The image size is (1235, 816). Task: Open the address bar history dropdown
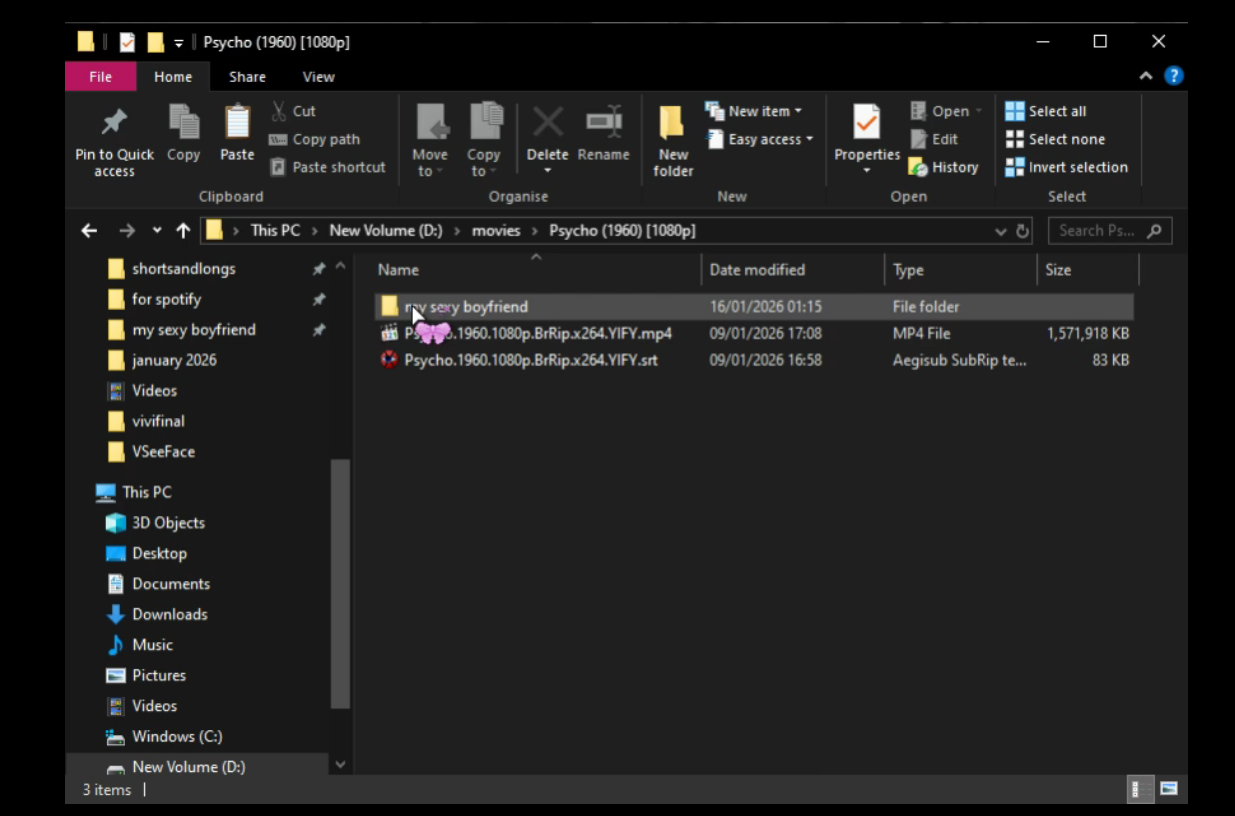tap(1001, 231)
